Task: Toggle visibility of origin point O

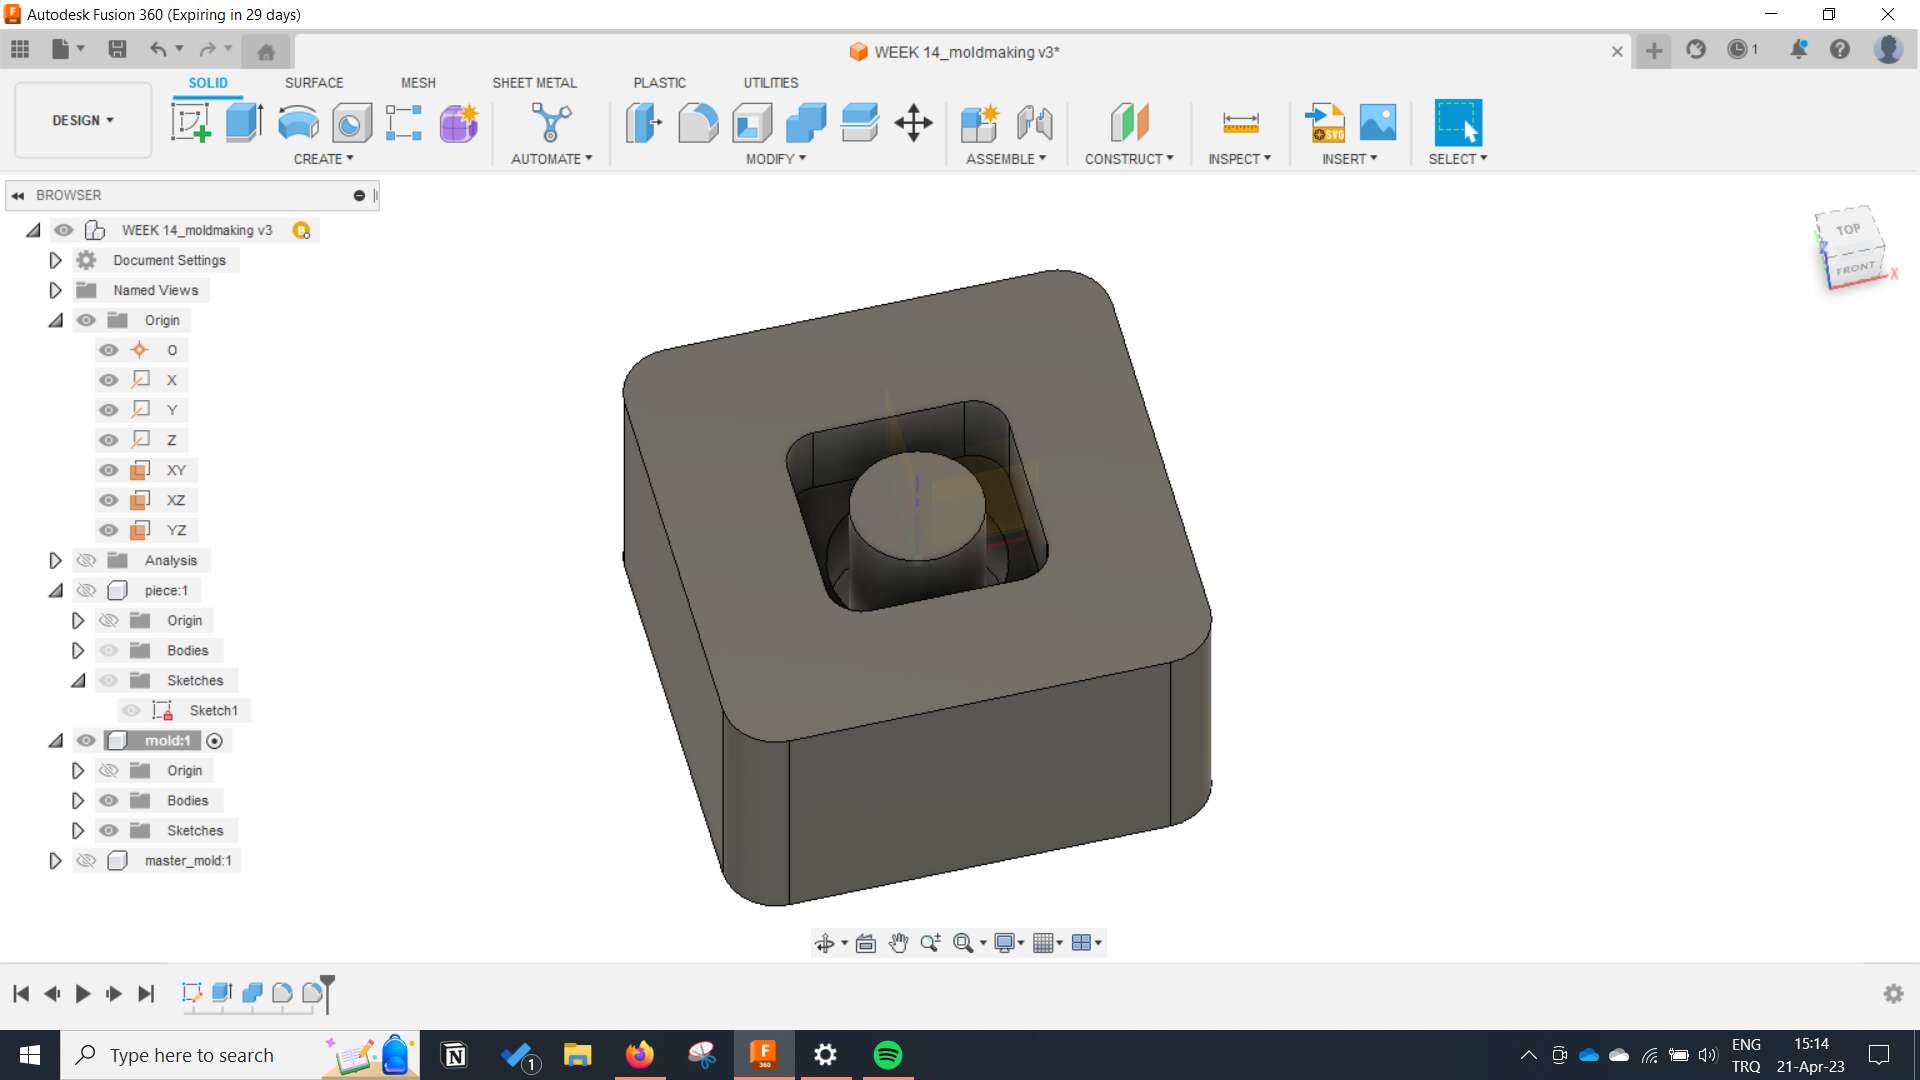Action: (109, 350)
